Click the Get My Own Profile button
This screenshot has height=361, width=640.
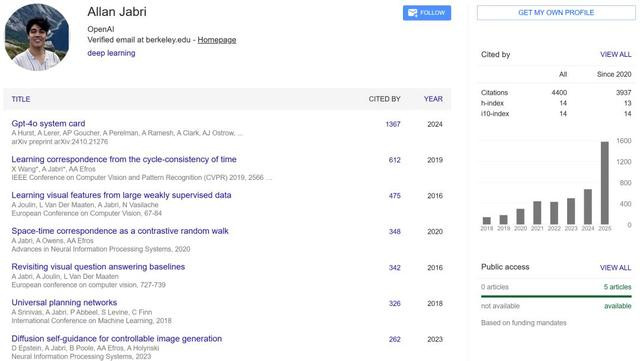point(556,13)
